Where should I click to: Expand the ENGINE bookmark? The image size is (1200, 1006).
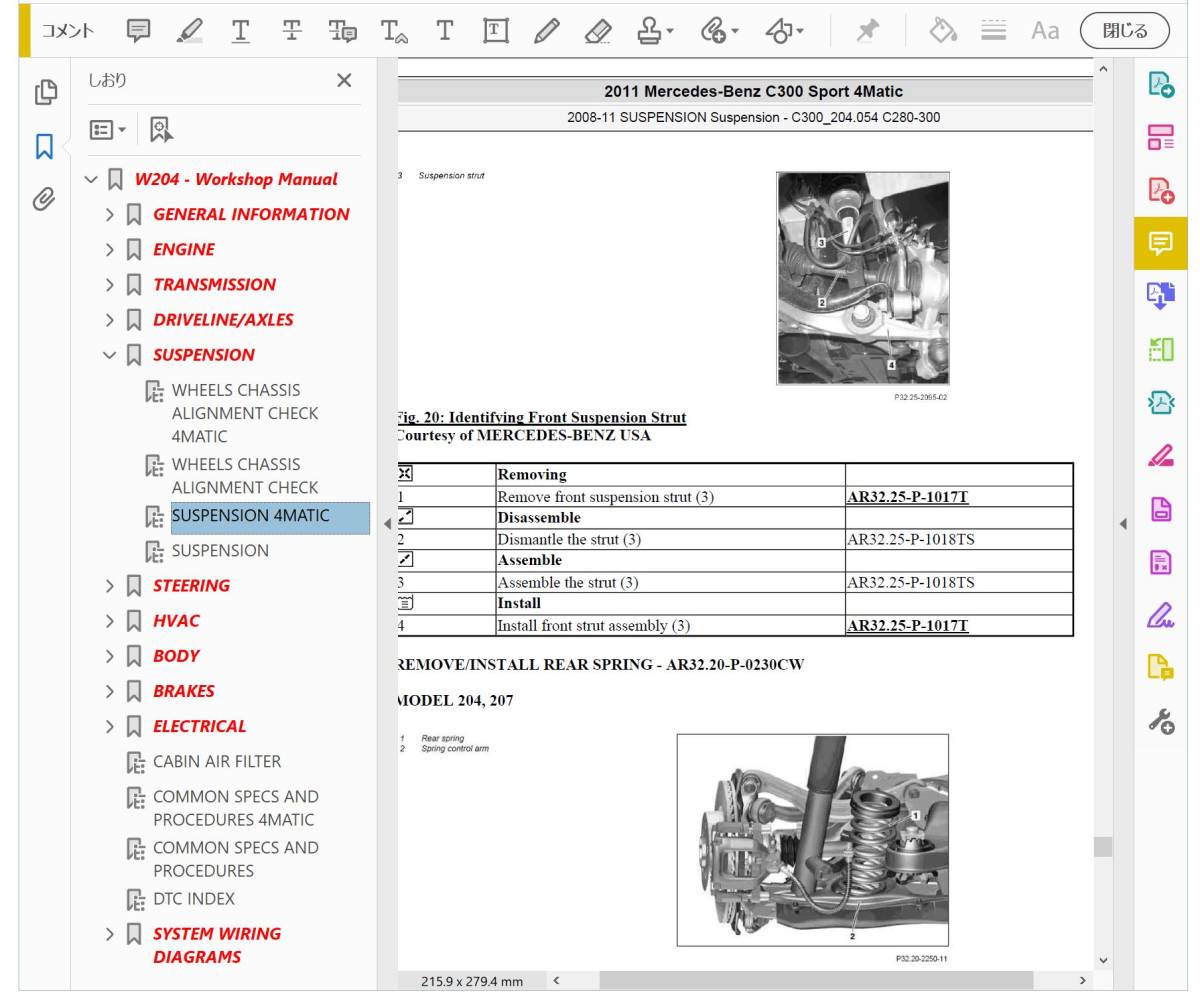[110, 250]
